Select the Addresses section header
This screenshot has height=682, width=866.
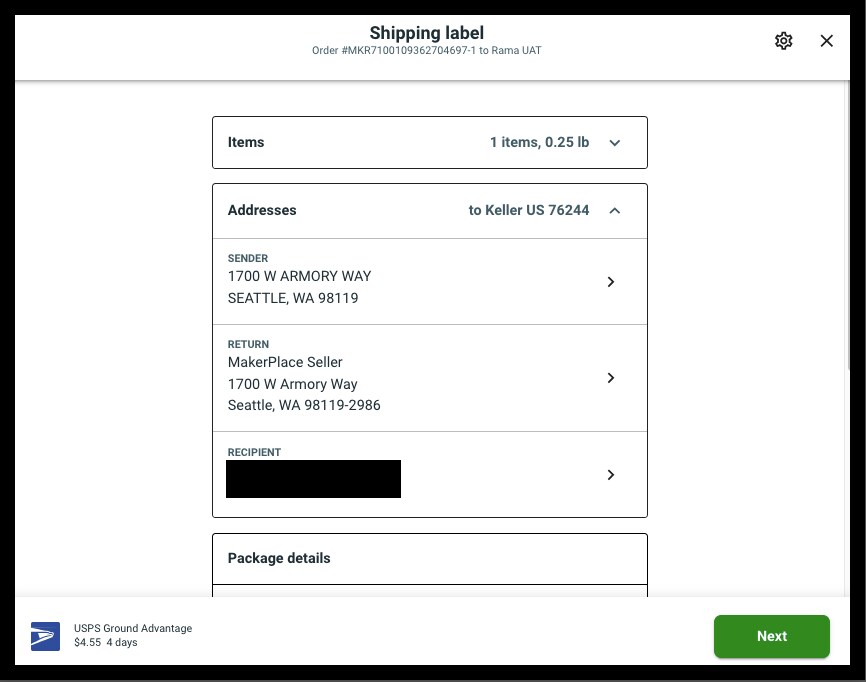point(262,210)
